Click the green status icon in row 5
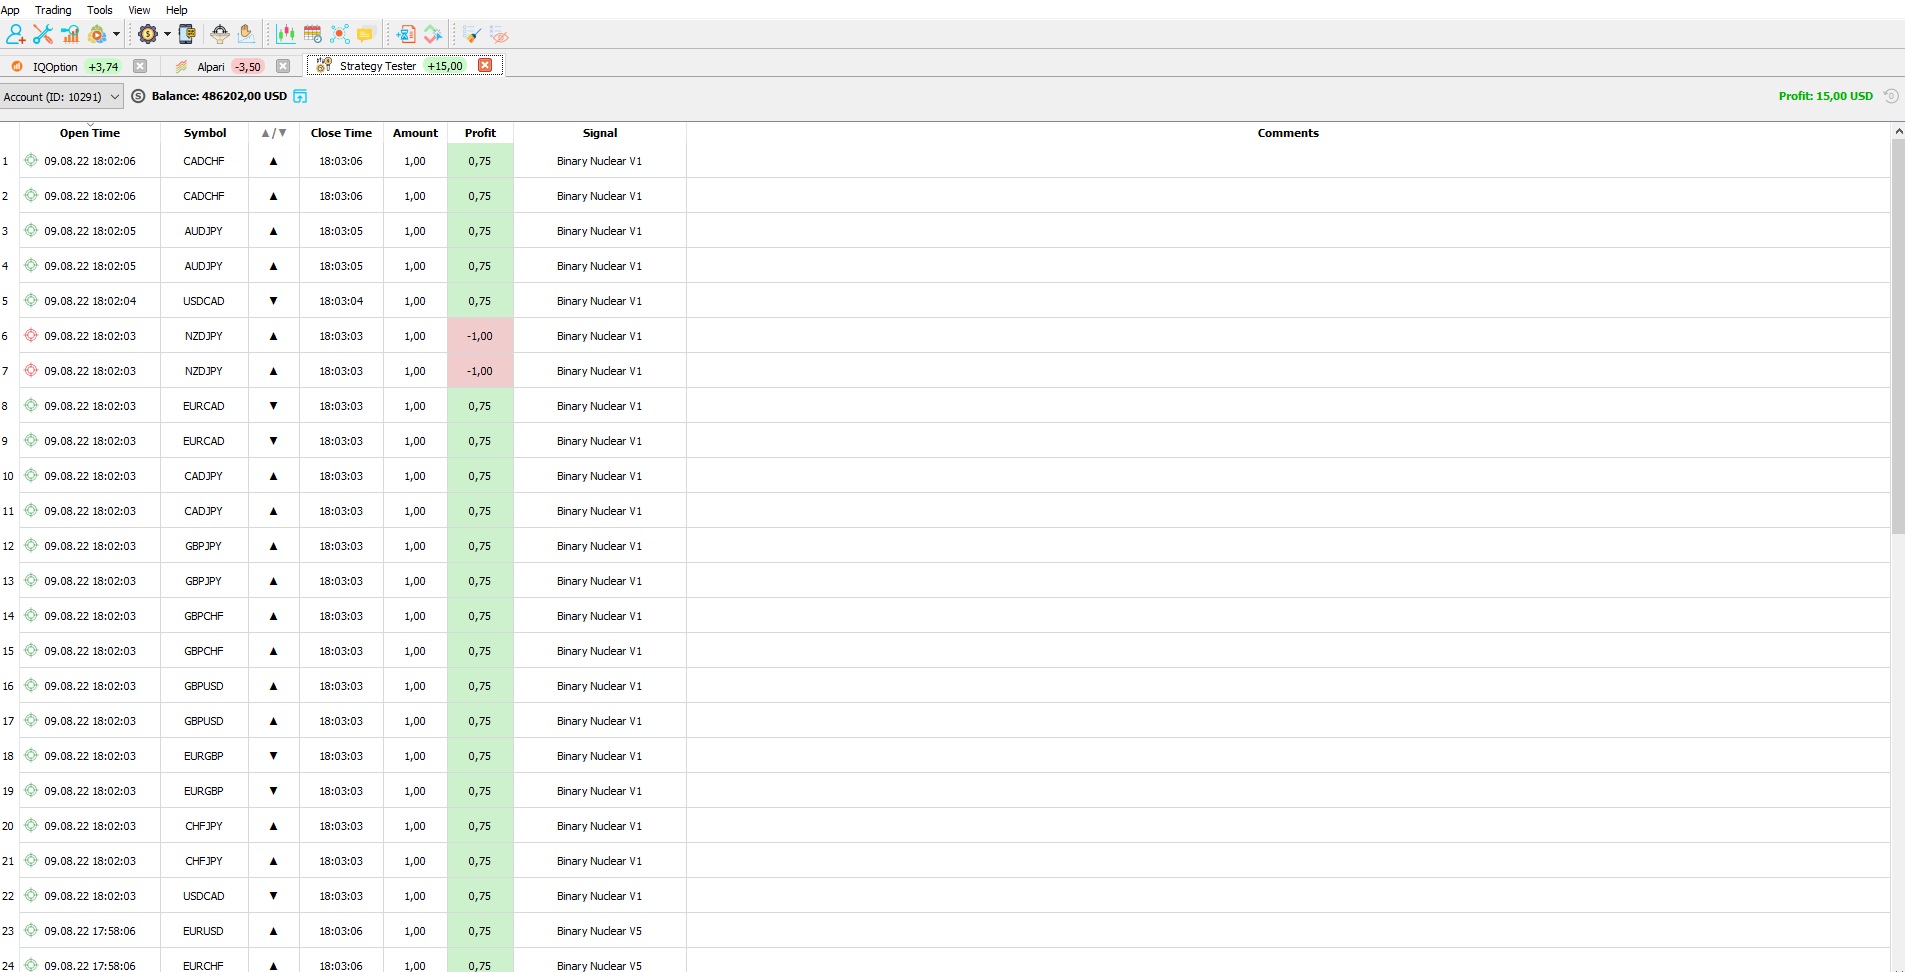 (31, 300)
